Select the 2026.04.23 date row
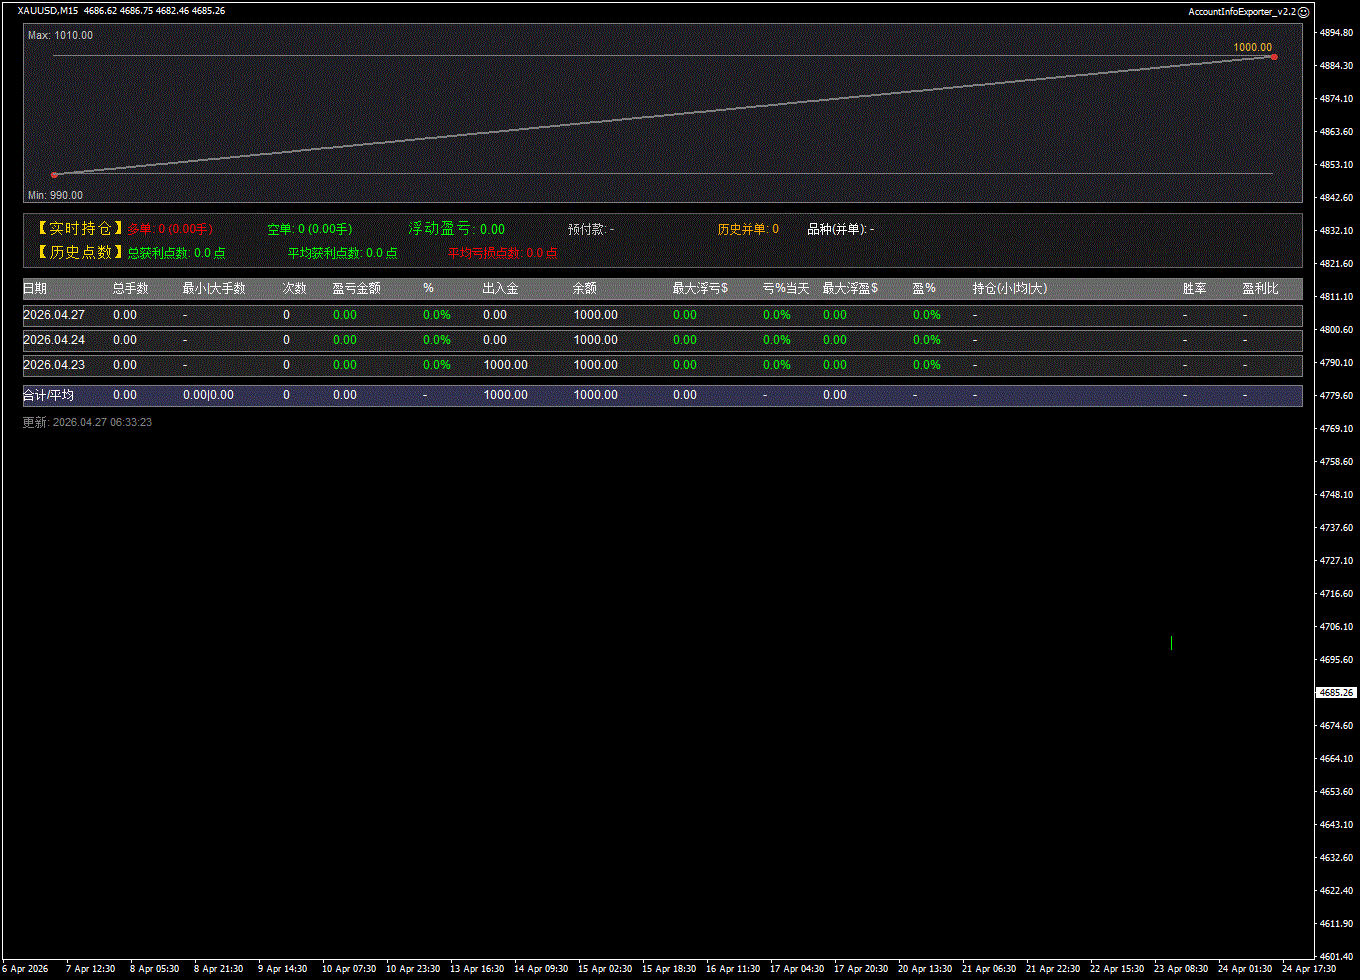The height and width of the screenshot is (980, 1360). 54,365
